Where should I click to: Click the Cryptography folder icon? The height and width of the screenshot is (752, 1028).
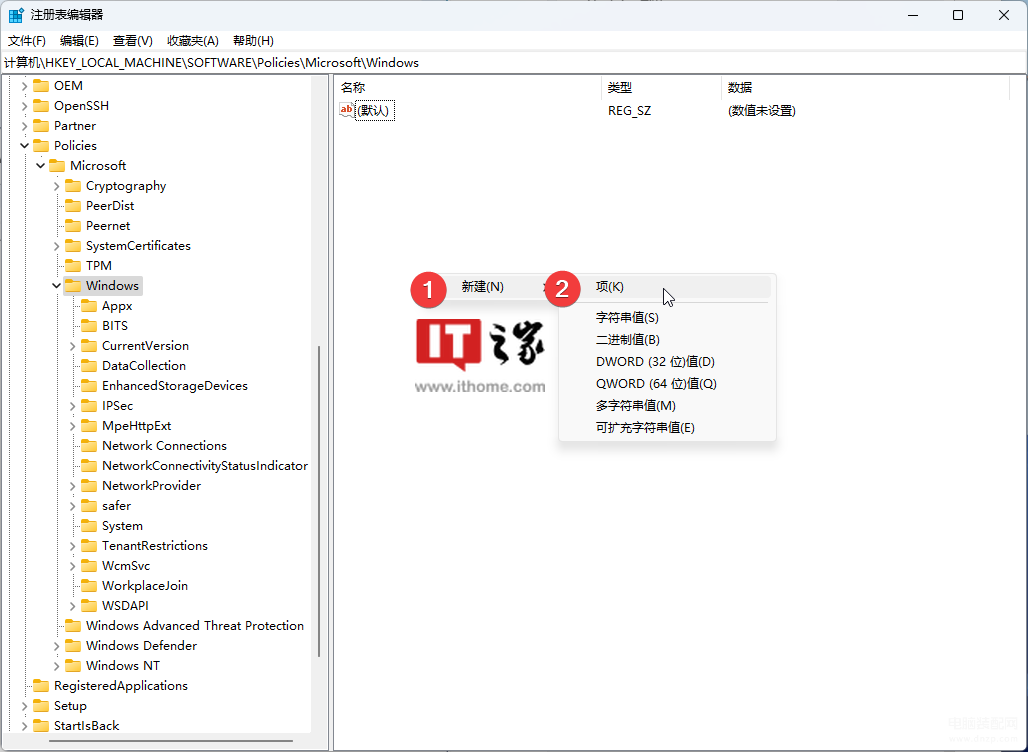pos(73,186)
